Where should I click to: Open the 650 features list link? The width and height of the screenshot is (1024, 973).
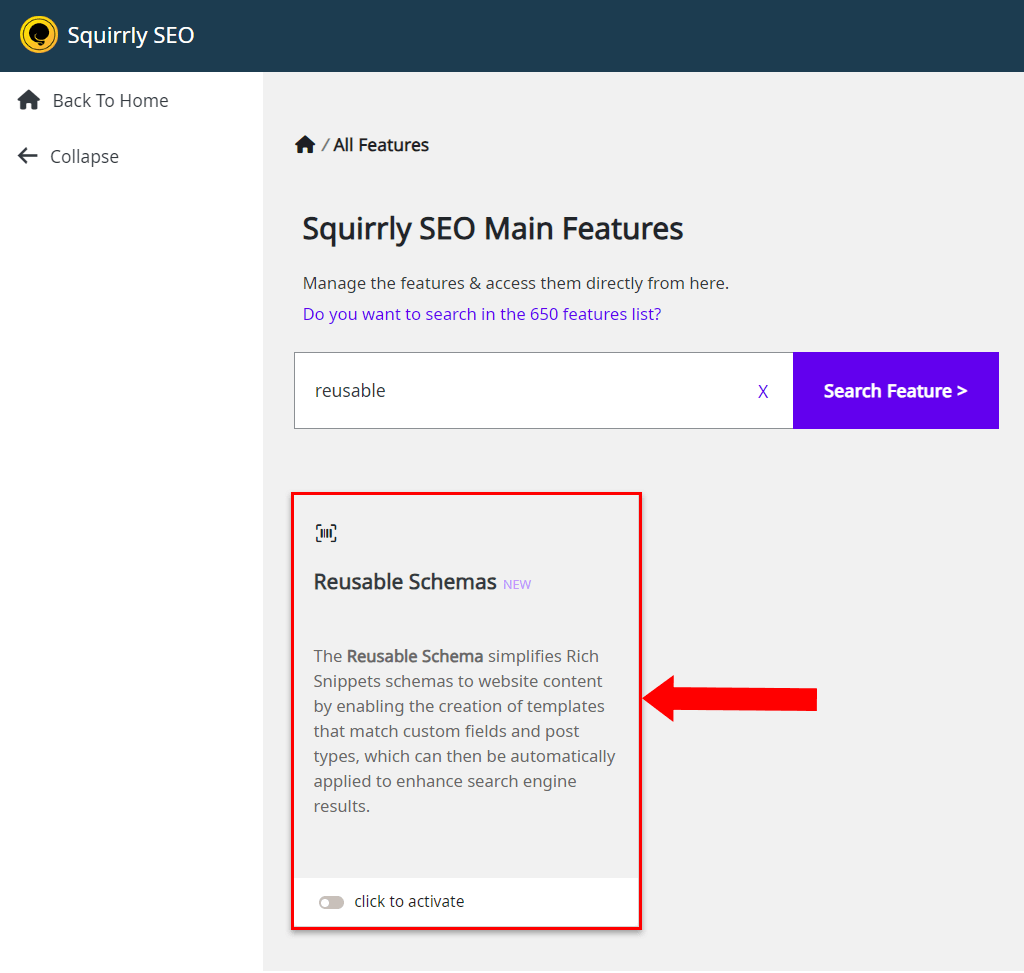pos(482,314)
